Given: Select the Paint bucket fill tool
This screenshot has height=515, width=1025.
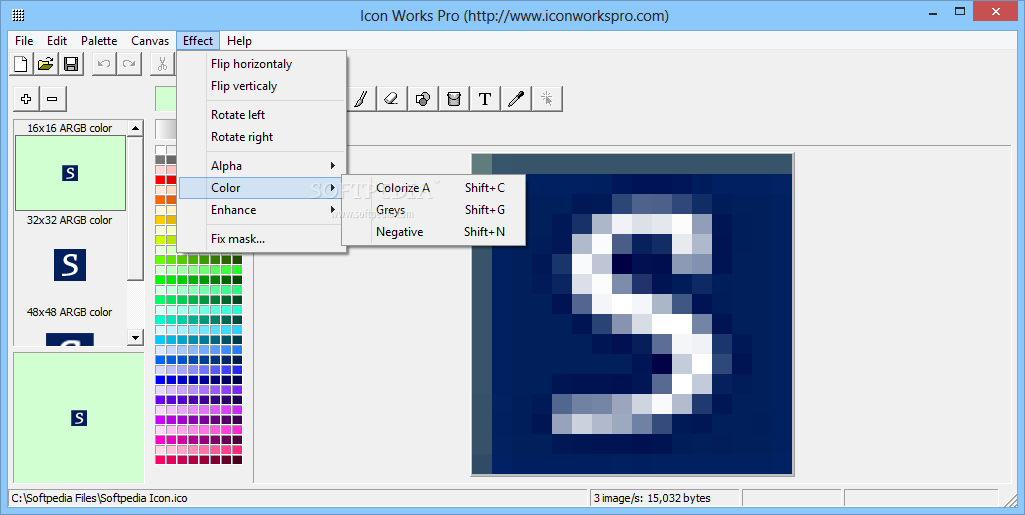Looking at the screenshot, I should [x=454, y=99].
